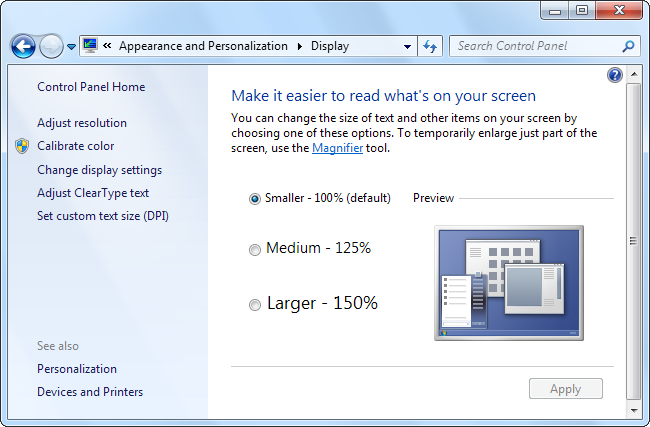Image resolution: width=650 pixels, height=427 pixels.
Task: Go to Control Panel Home
Action: pos(91,87)
